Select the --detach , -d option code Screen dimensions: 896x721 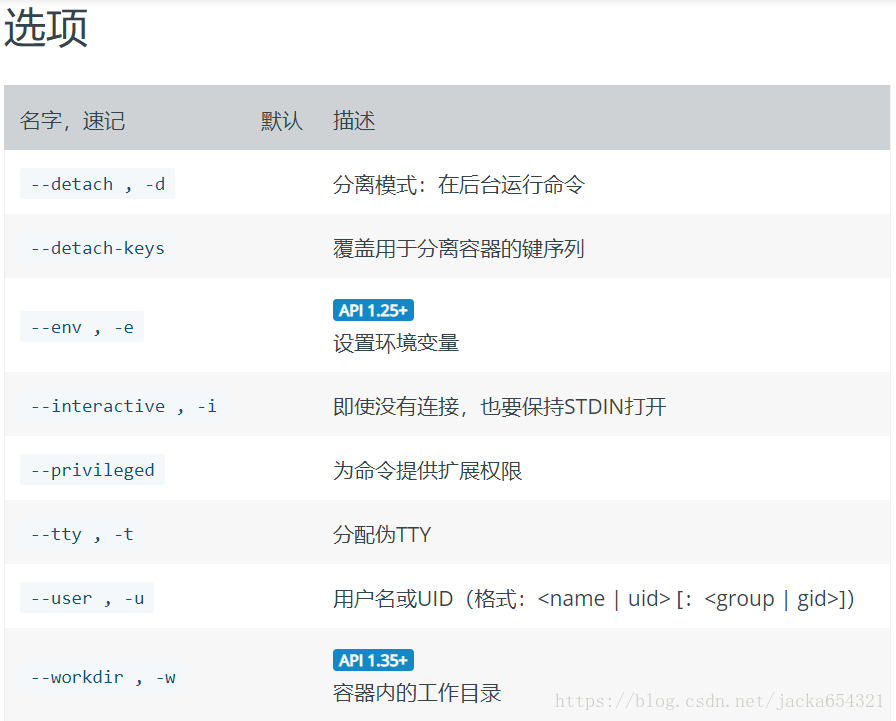(97, 184)
